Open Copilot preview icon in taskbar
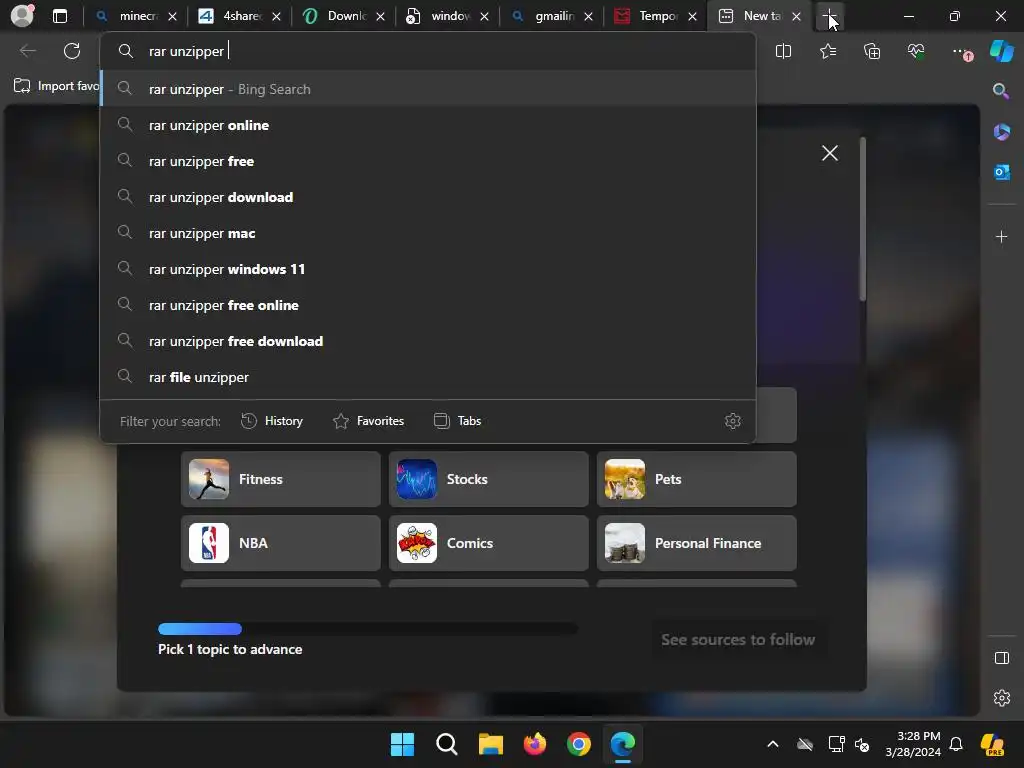1024x768 pixels. [992, 744]
